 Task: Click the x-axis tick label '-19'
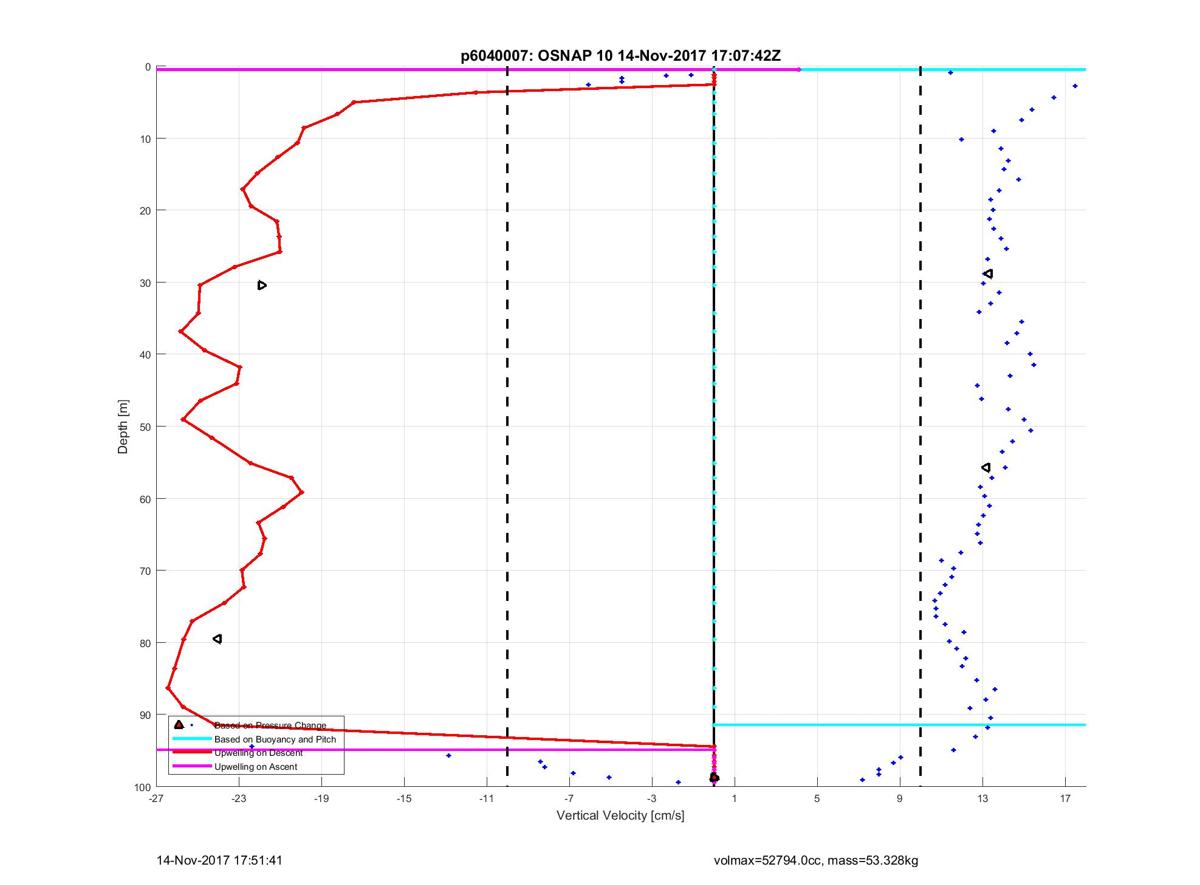point(321,799)
